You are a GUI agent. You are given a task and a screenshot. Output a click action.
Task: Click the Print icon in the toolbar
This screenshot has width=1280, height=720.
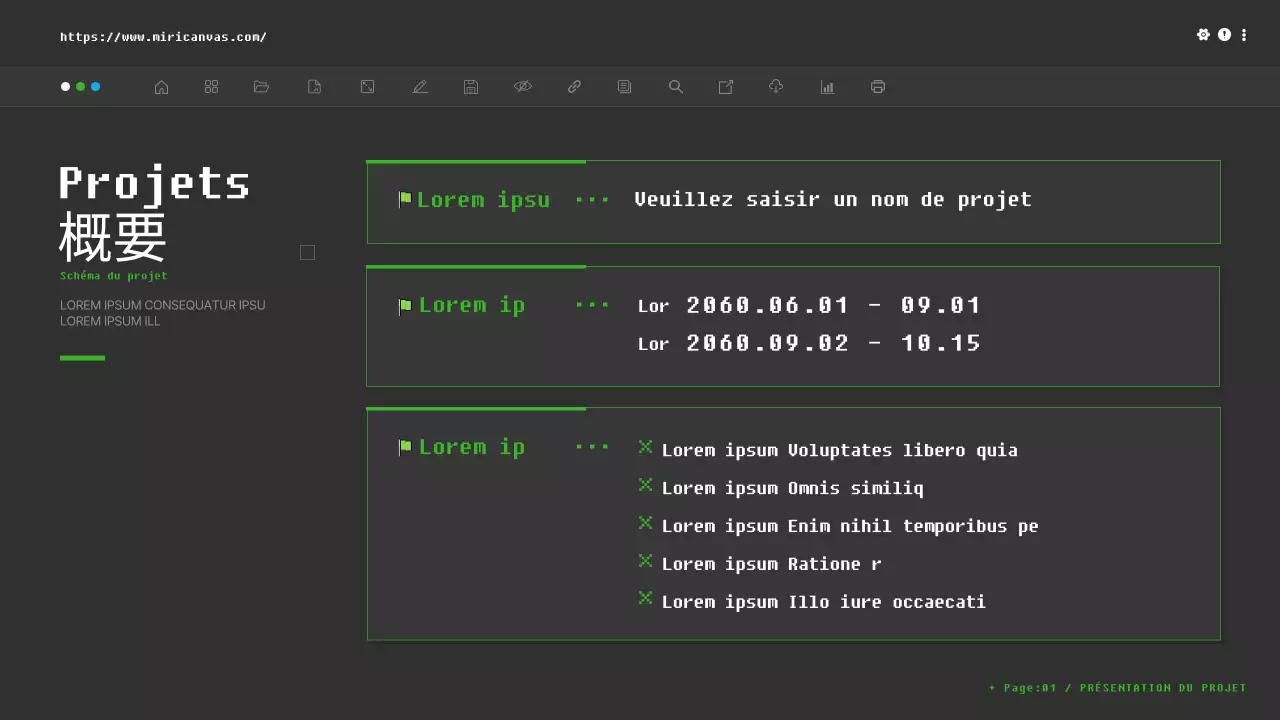pos(877,87)
